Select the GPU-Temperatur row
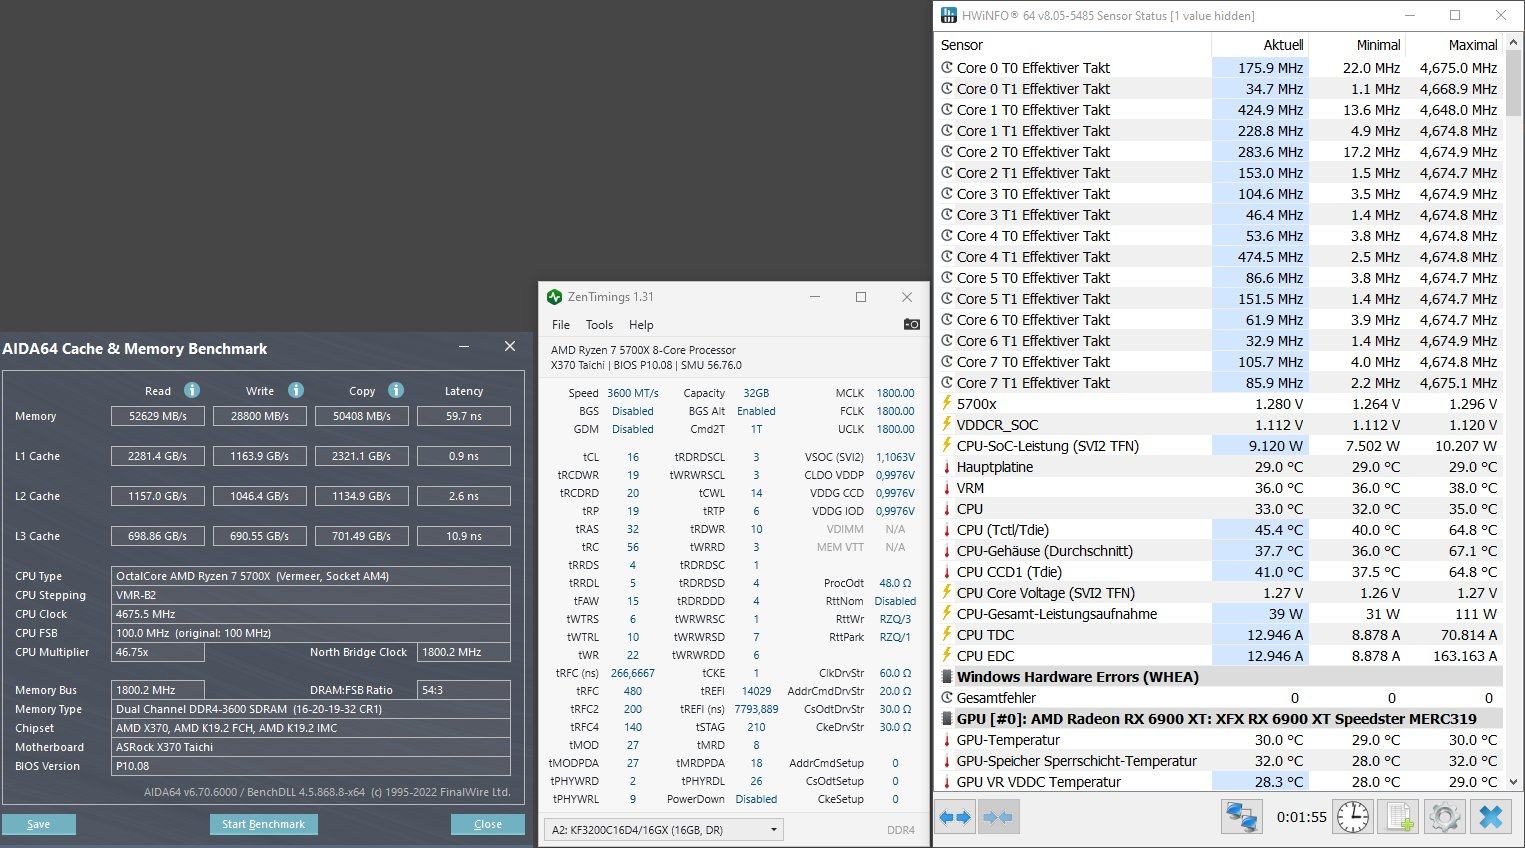The height and width of the screenshot is (848, 1525). pos(1220,740)
